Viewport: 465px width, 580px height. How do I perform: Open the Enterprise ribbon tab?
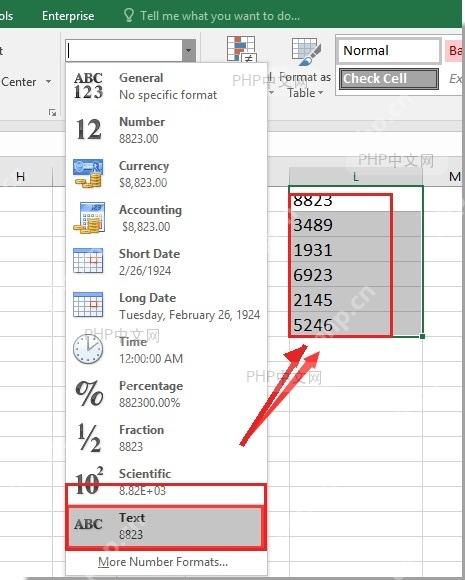point(68,16)
